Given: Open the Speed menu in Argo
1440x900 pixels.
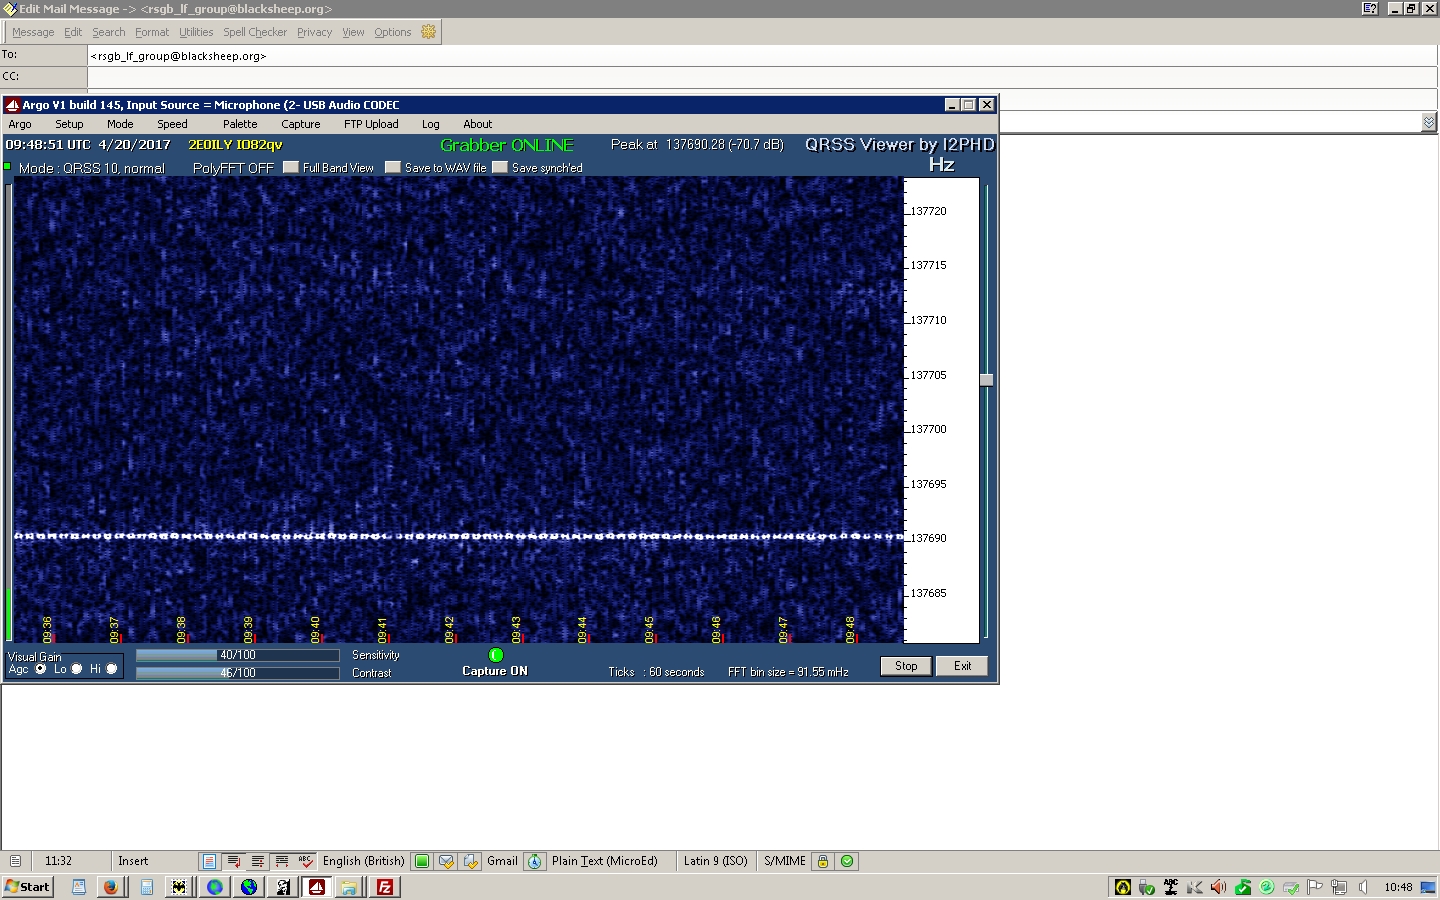Looking at the screenshot, I should (x=172, y=124).
